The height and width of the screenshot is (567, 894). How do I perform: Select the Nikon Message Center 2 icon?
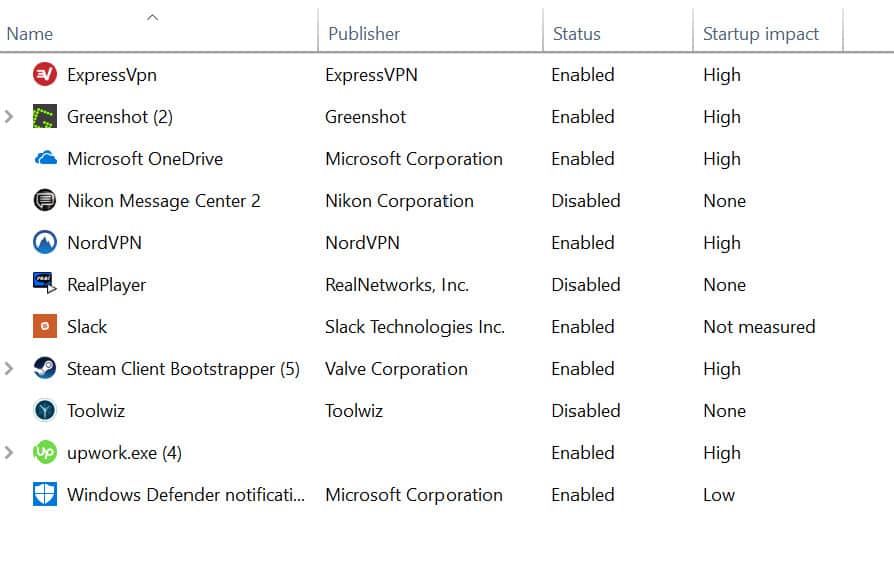44,200
